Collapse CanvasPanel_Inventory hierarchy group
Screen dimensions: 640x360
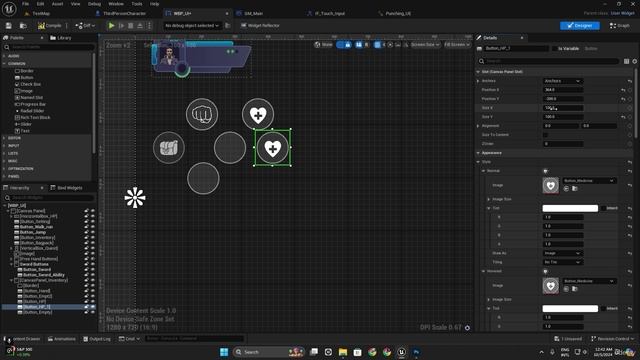coord(11,280)
